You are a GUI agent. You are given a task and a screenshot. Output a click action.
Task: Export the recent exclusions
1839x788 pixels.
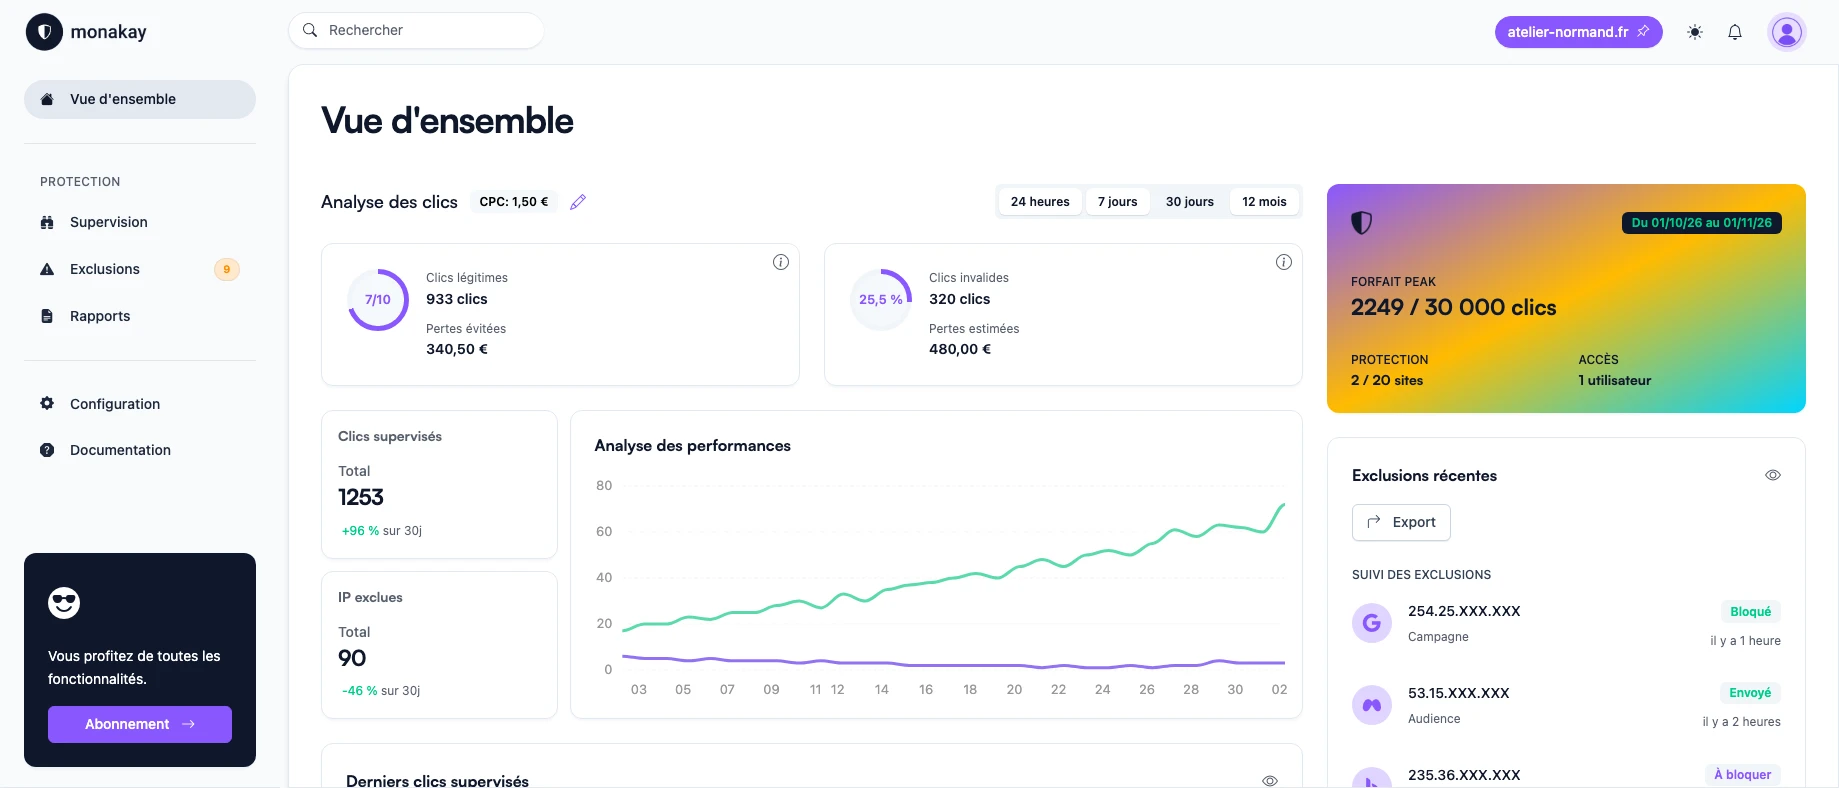[1401, 522]
